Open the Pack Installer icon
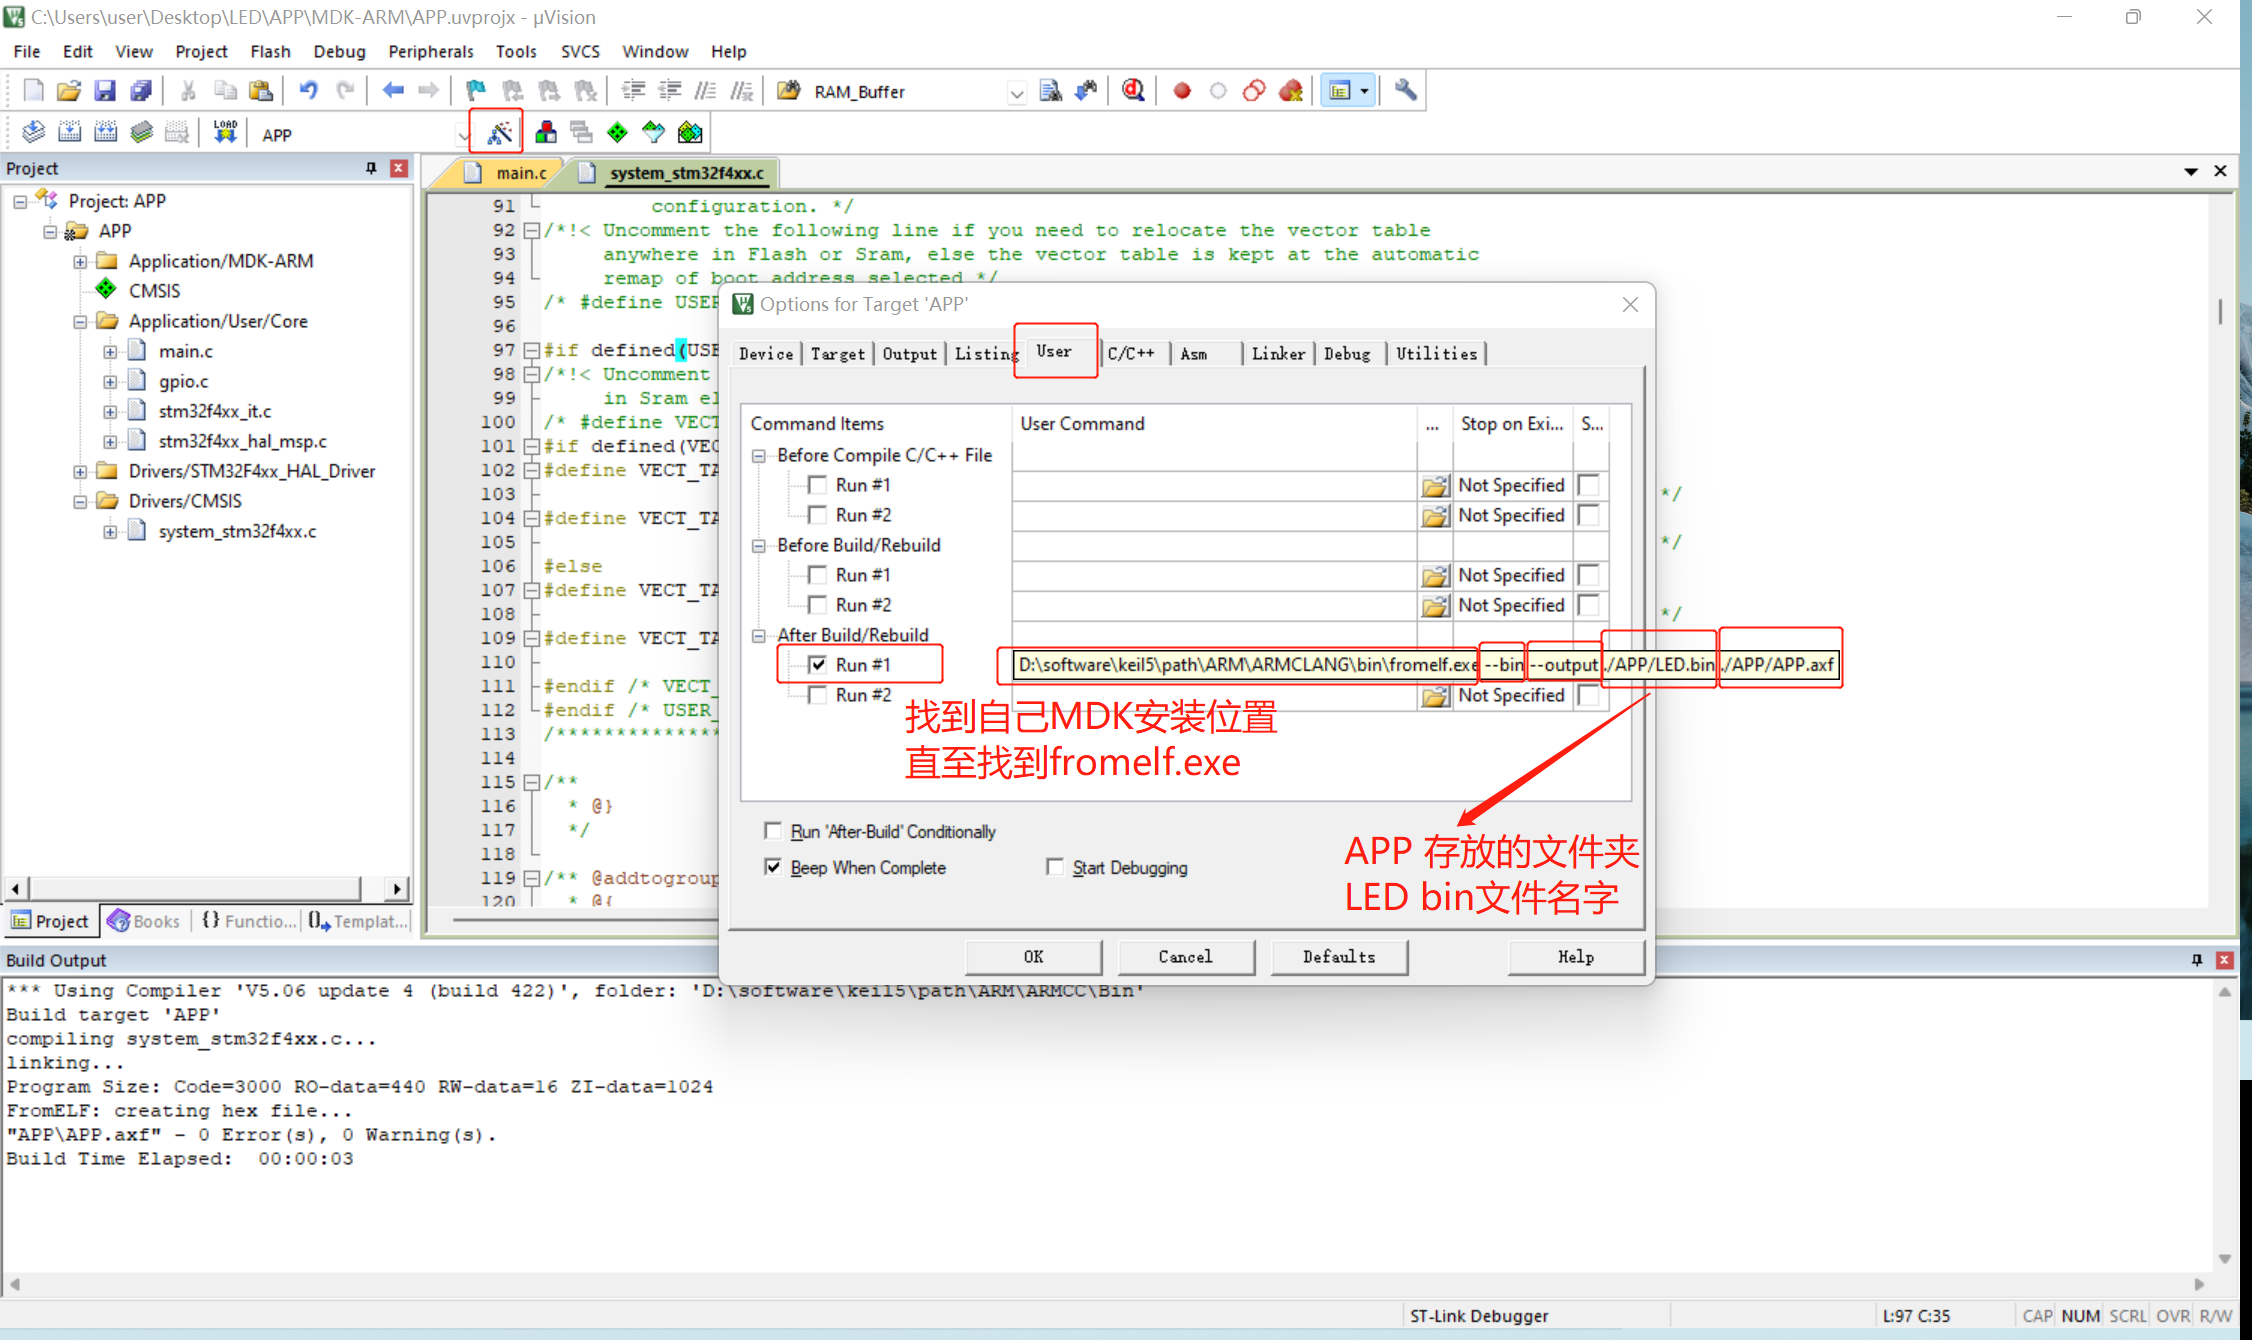2252x1340 pixels. 689,131
